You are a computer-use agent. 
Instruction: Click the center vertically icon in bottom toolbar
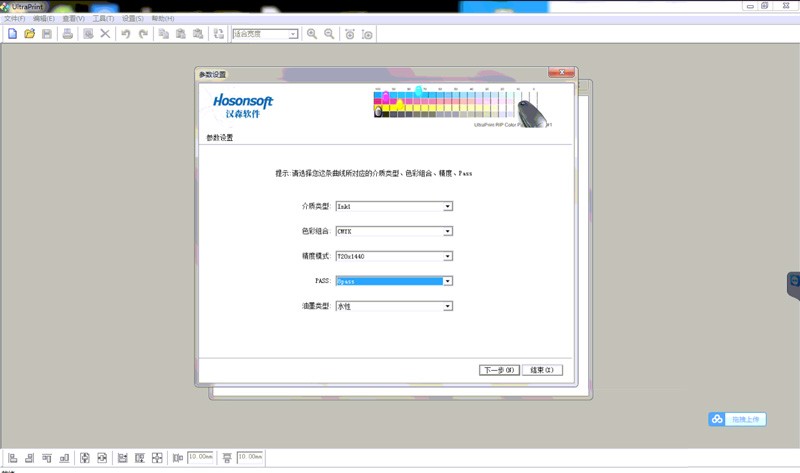[85, 458]
